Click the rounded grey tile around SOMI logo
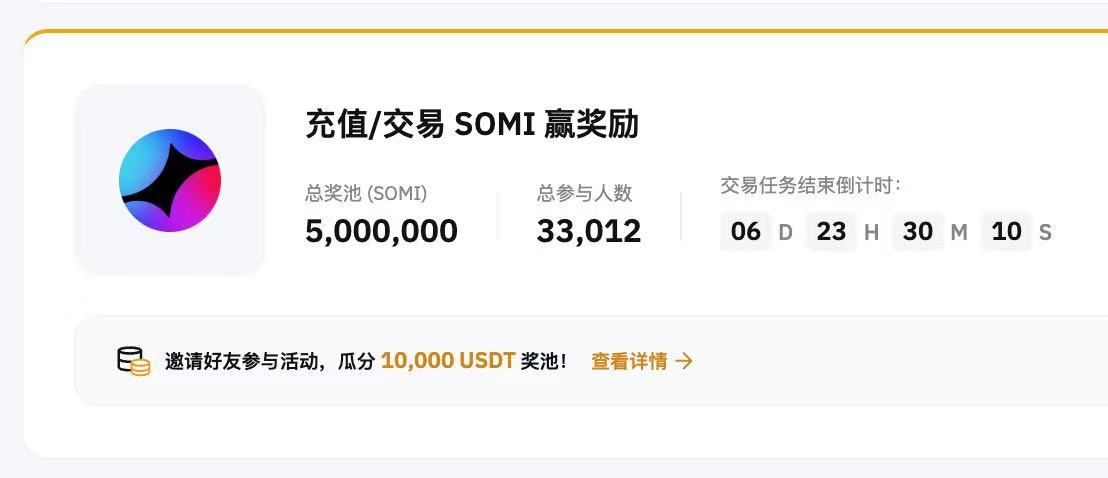Screen dimensions: 1108x478 170,180
